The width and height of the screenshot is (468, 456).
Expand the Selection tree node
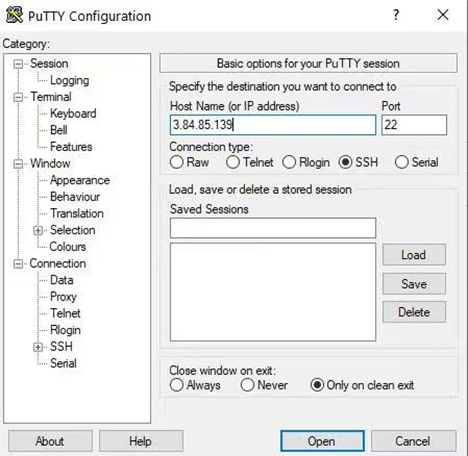point(38,230)
